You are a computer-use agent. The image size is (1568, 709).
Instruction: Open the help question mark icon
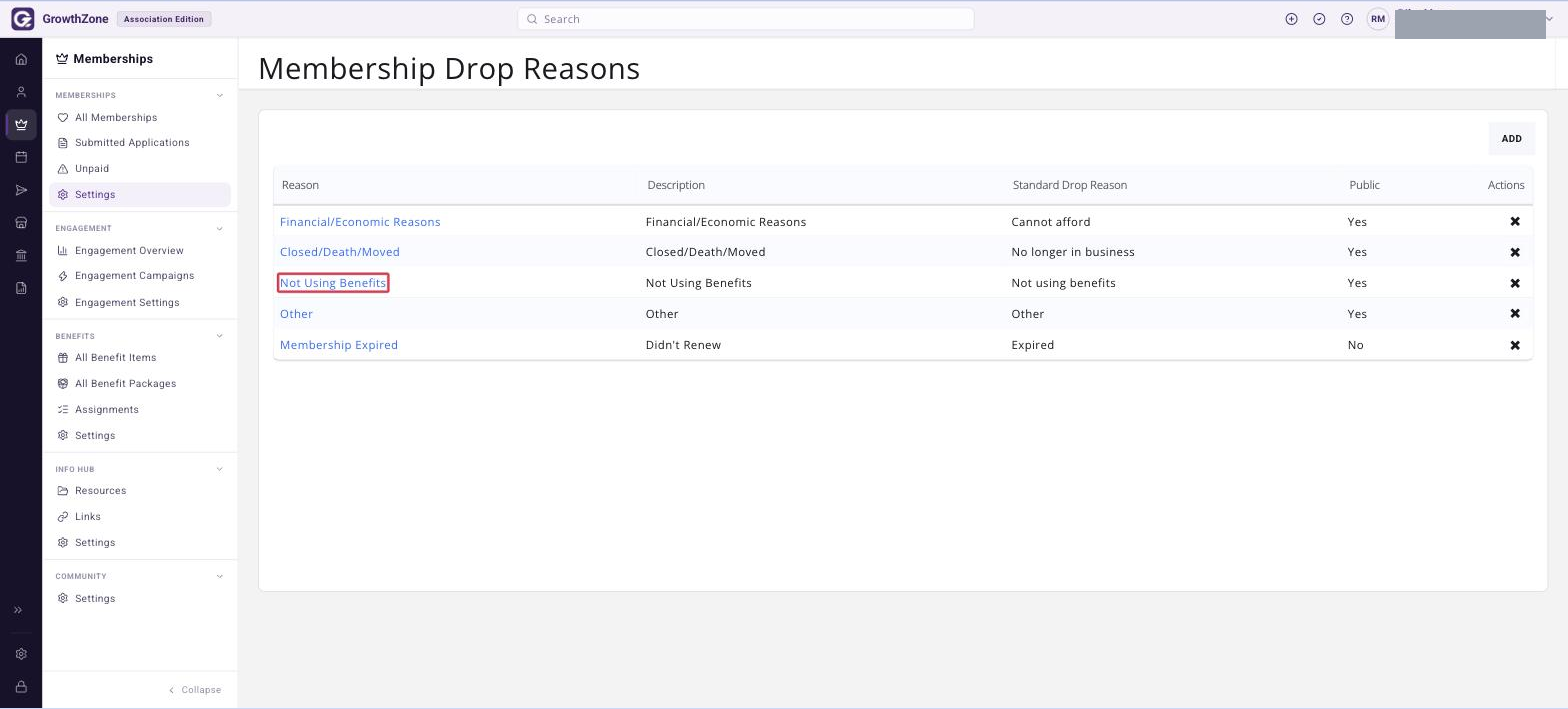1347,19
